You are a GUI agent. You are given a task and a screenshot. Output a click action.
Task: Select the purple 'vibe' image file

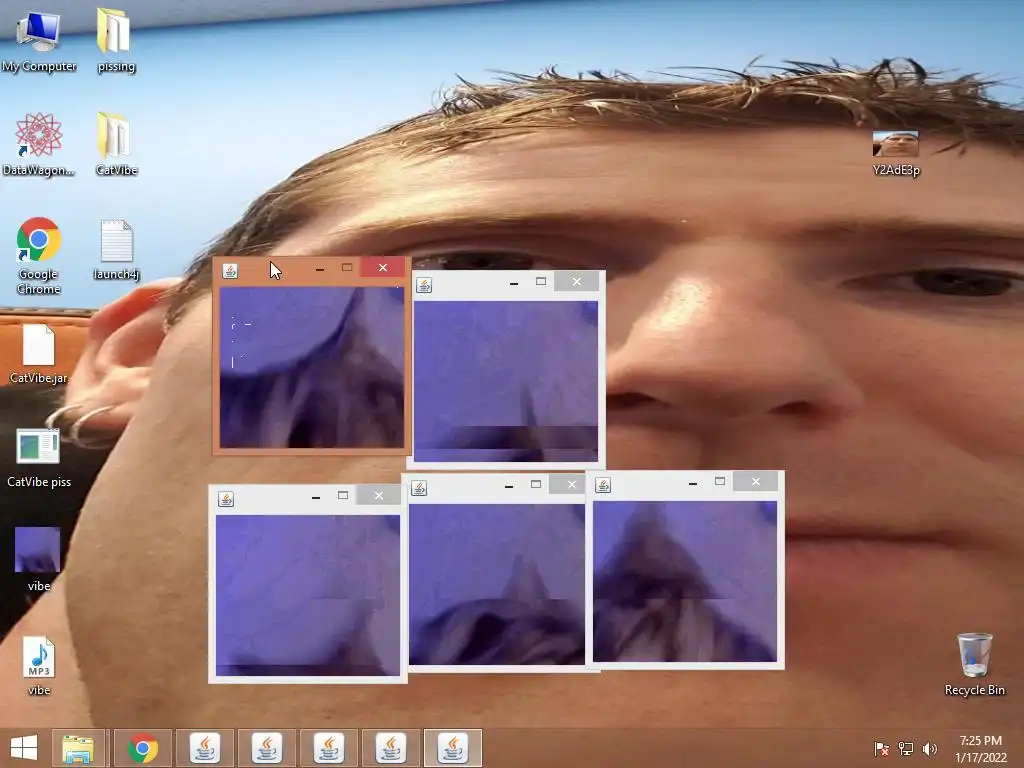click(x=38, y=559)
